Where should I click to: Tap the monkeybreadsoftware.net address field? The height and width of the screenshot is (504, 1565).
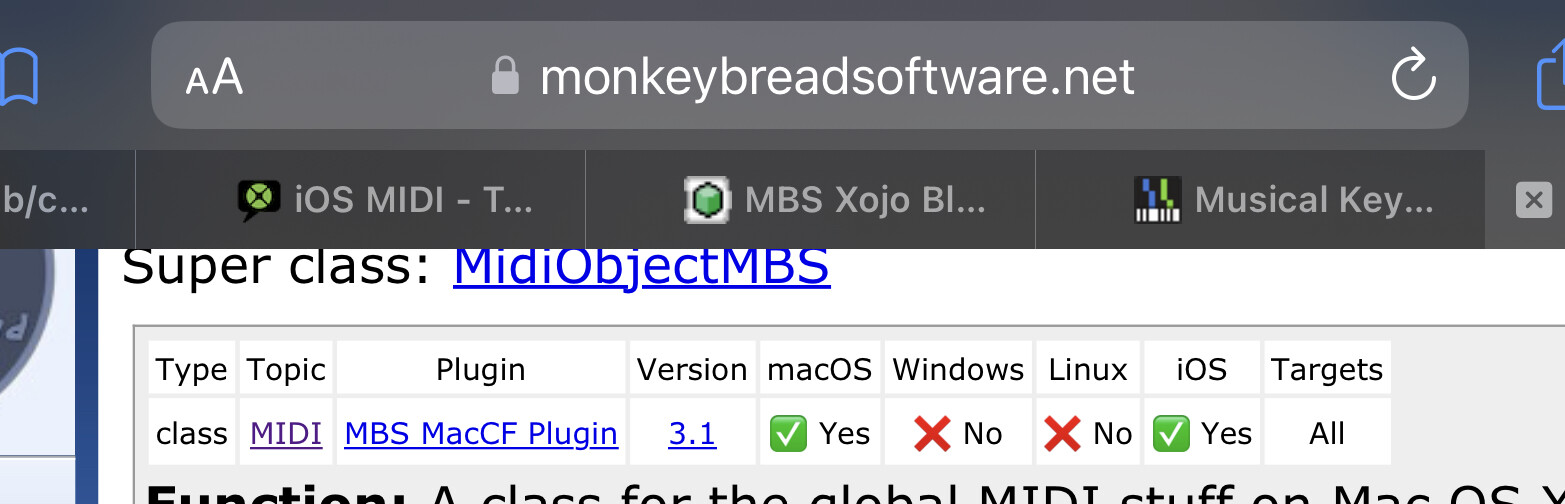point(810,76)
